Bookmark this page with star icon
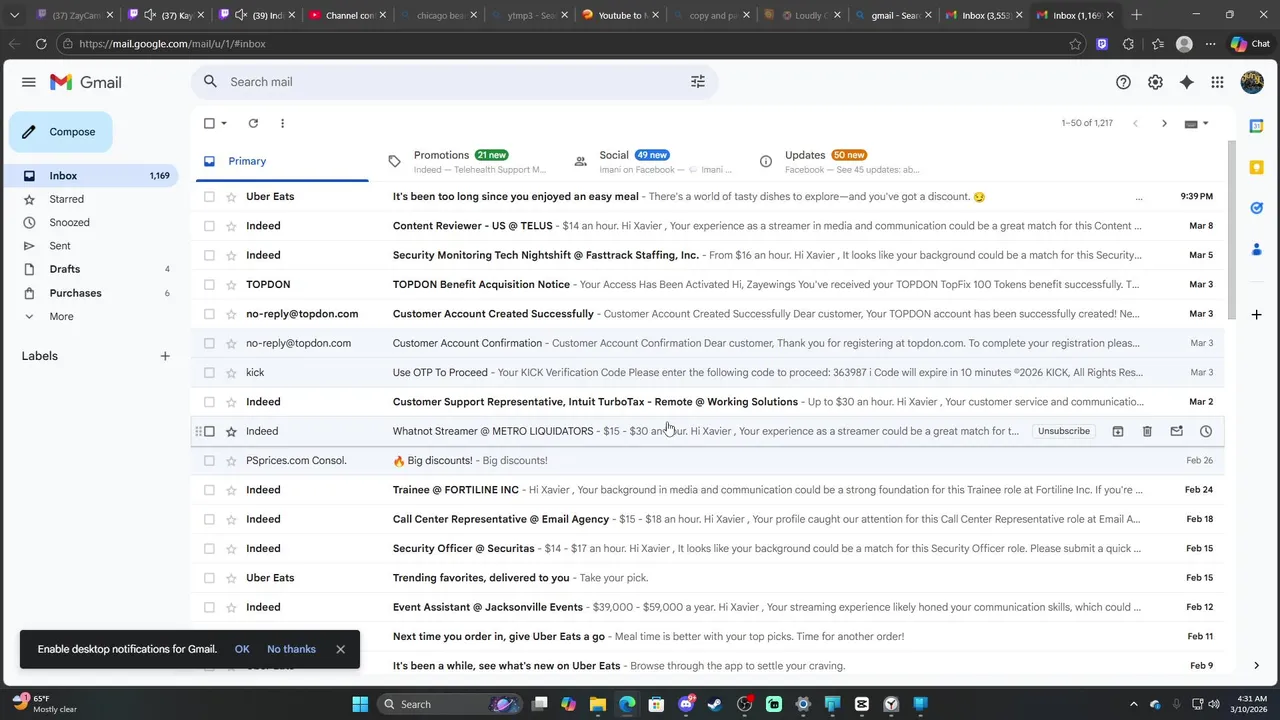This screenshot has height=720, width=1280. tap(1075, 44)
